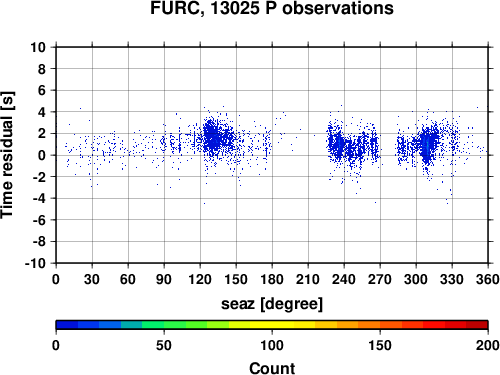
Task: Click the x-axis tick label '90'
Action: tap(164, 279)
